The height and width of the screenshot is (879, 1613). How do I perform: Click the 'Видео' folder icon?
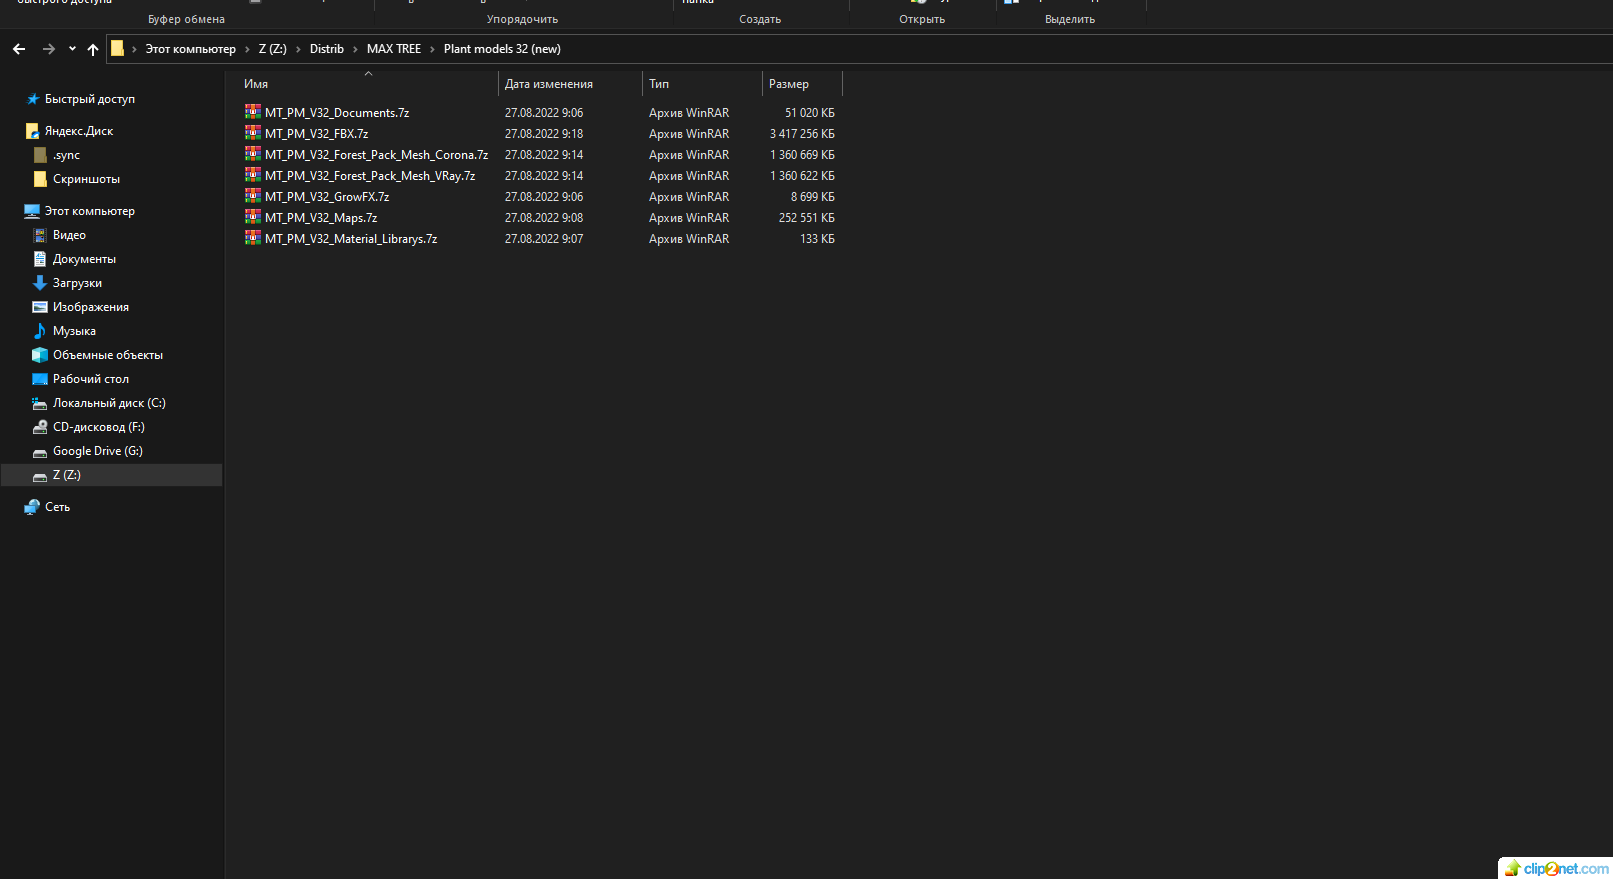coord(40,235)
